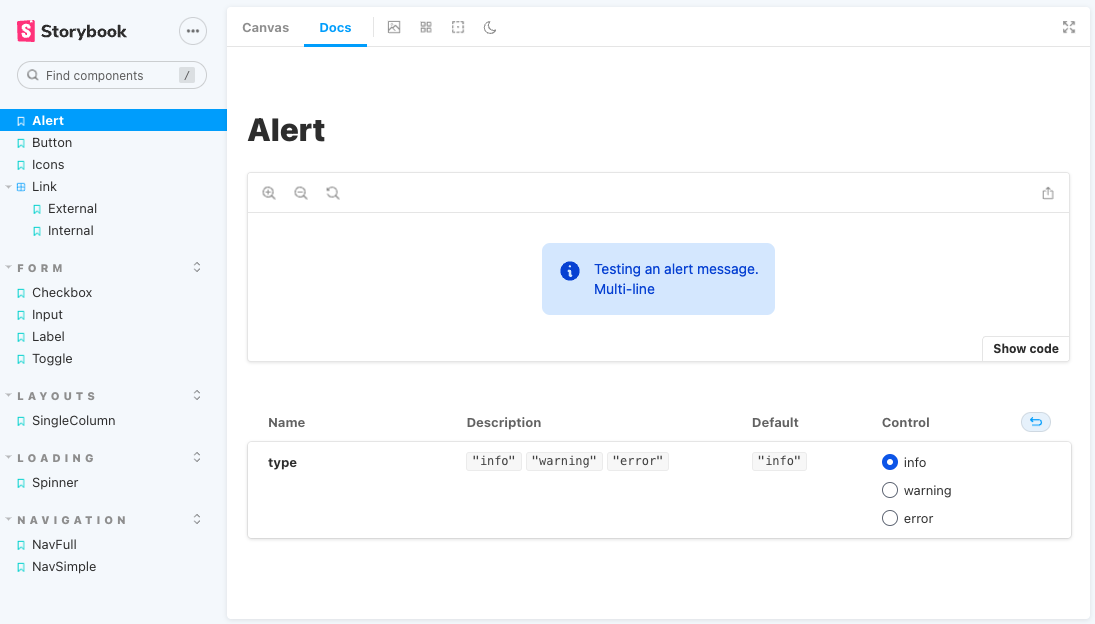Image resolution: width=1095 pixels, height=624 pixels.
Task: Open the Docs tab
Action: (335, 27)
